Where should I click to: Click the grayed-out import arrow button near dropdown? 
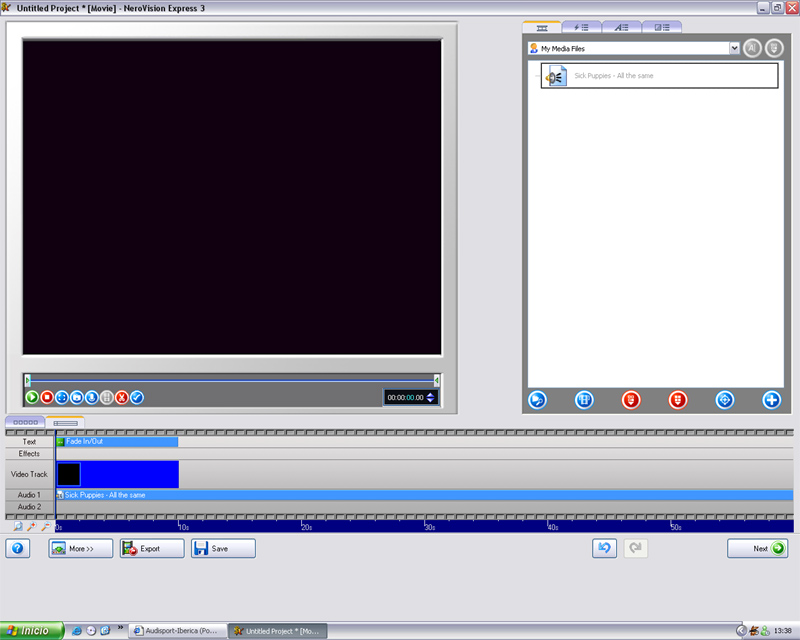pos(774,48)
